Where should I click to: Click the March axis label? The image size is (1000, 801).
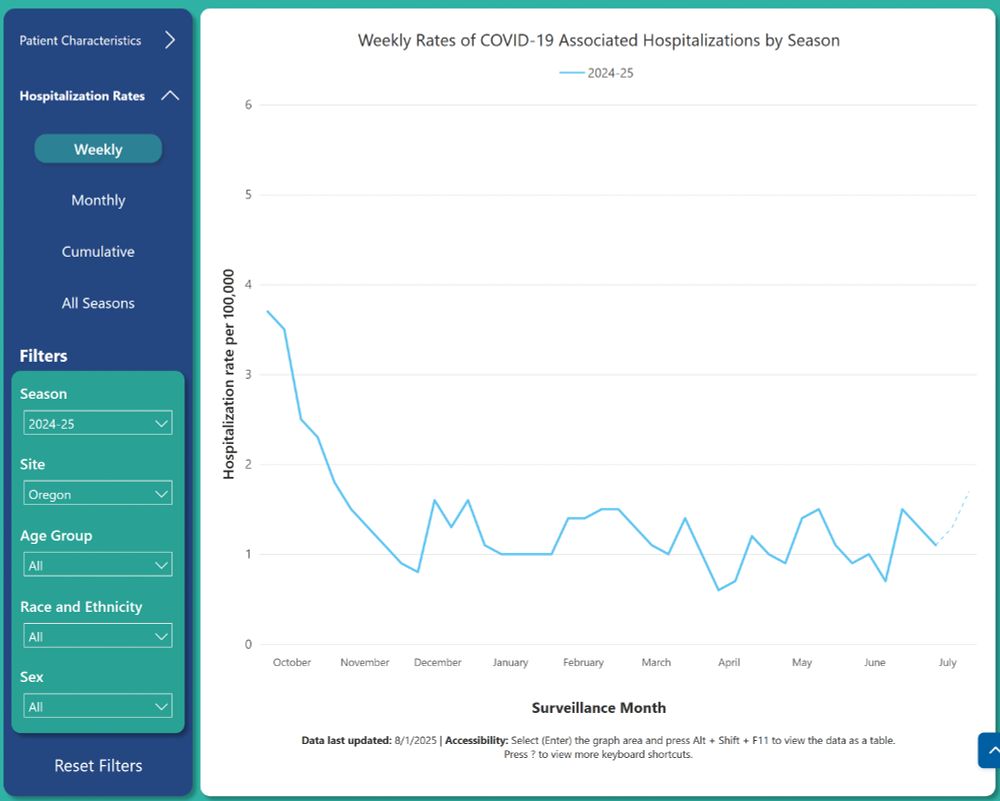click(x=656, y=662)
